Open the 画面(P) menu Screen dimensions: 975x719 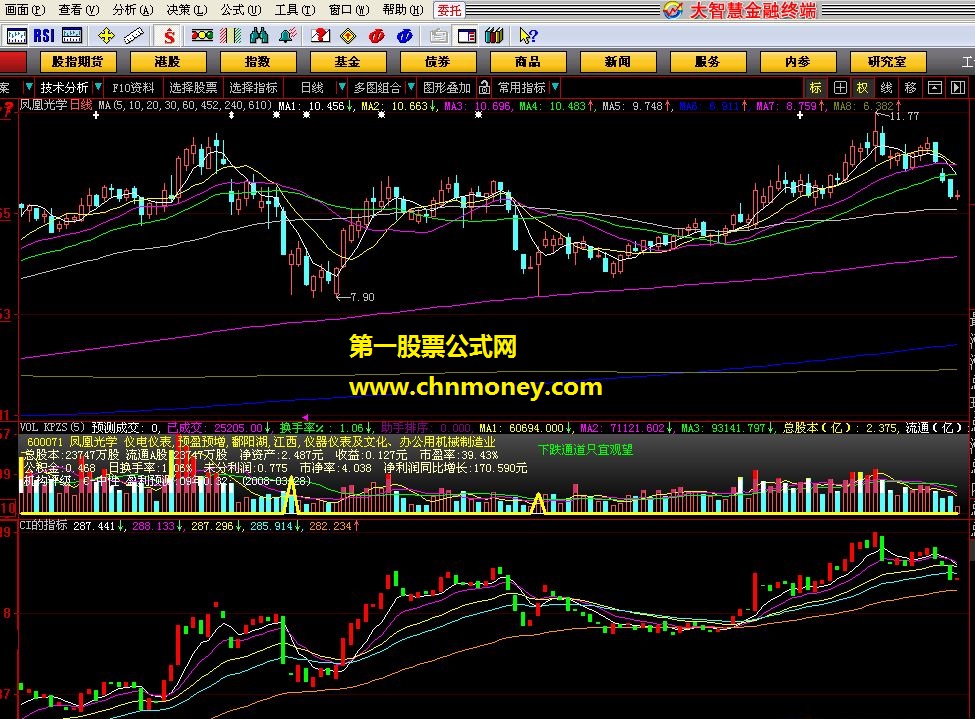point(25,10)
